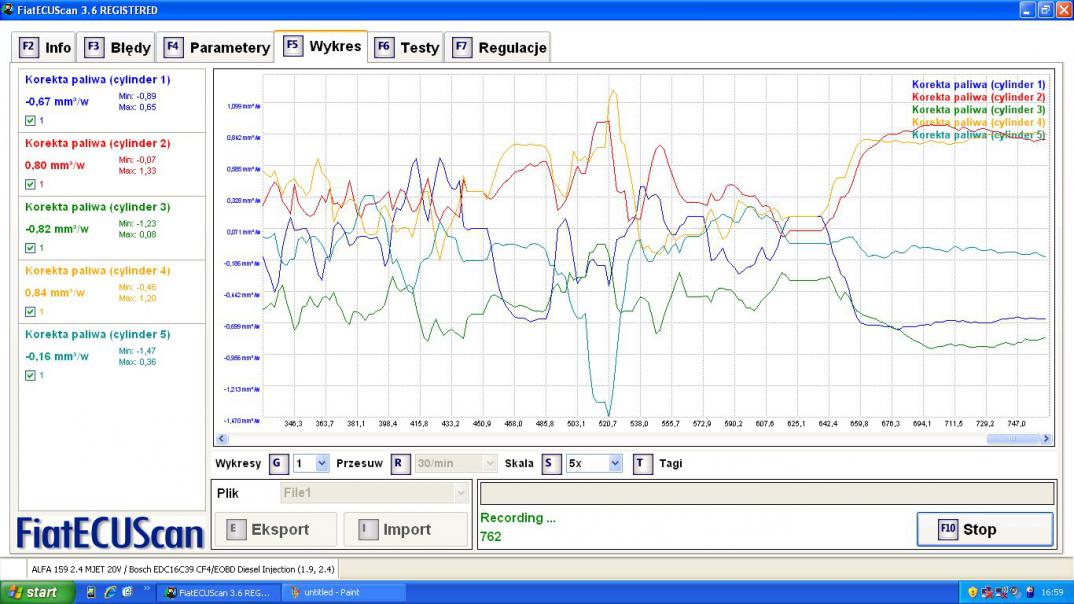Click the chart scrollbar right arrow
The width and height of the screenshot is (1074, 604).
[1046, 439]
